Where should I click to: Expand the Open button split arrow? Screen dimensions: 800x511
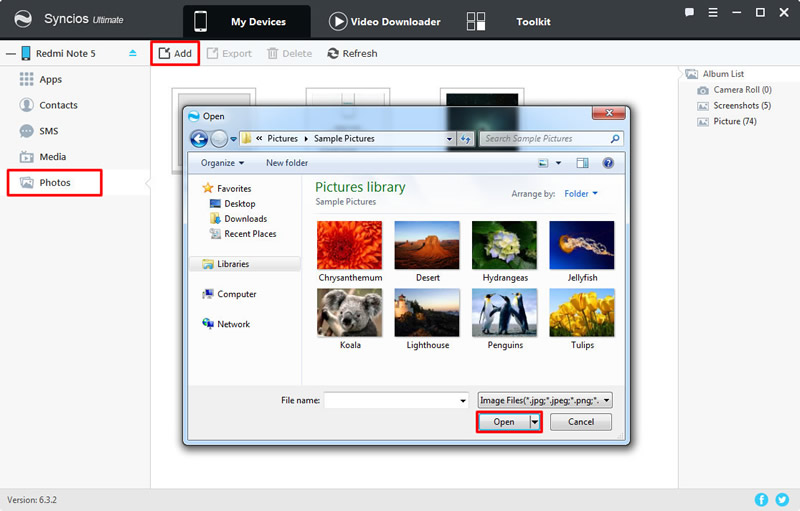(x=535, y=422)
